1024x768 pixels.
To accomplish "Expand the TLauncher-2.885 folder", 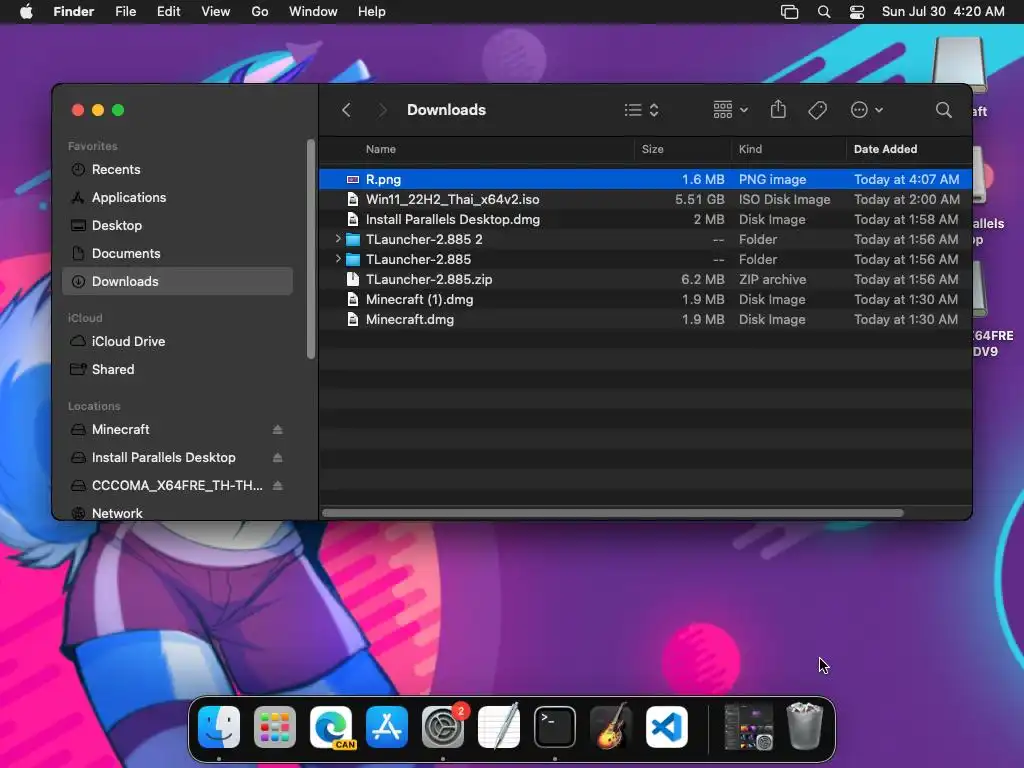I will tap(338, 259).
